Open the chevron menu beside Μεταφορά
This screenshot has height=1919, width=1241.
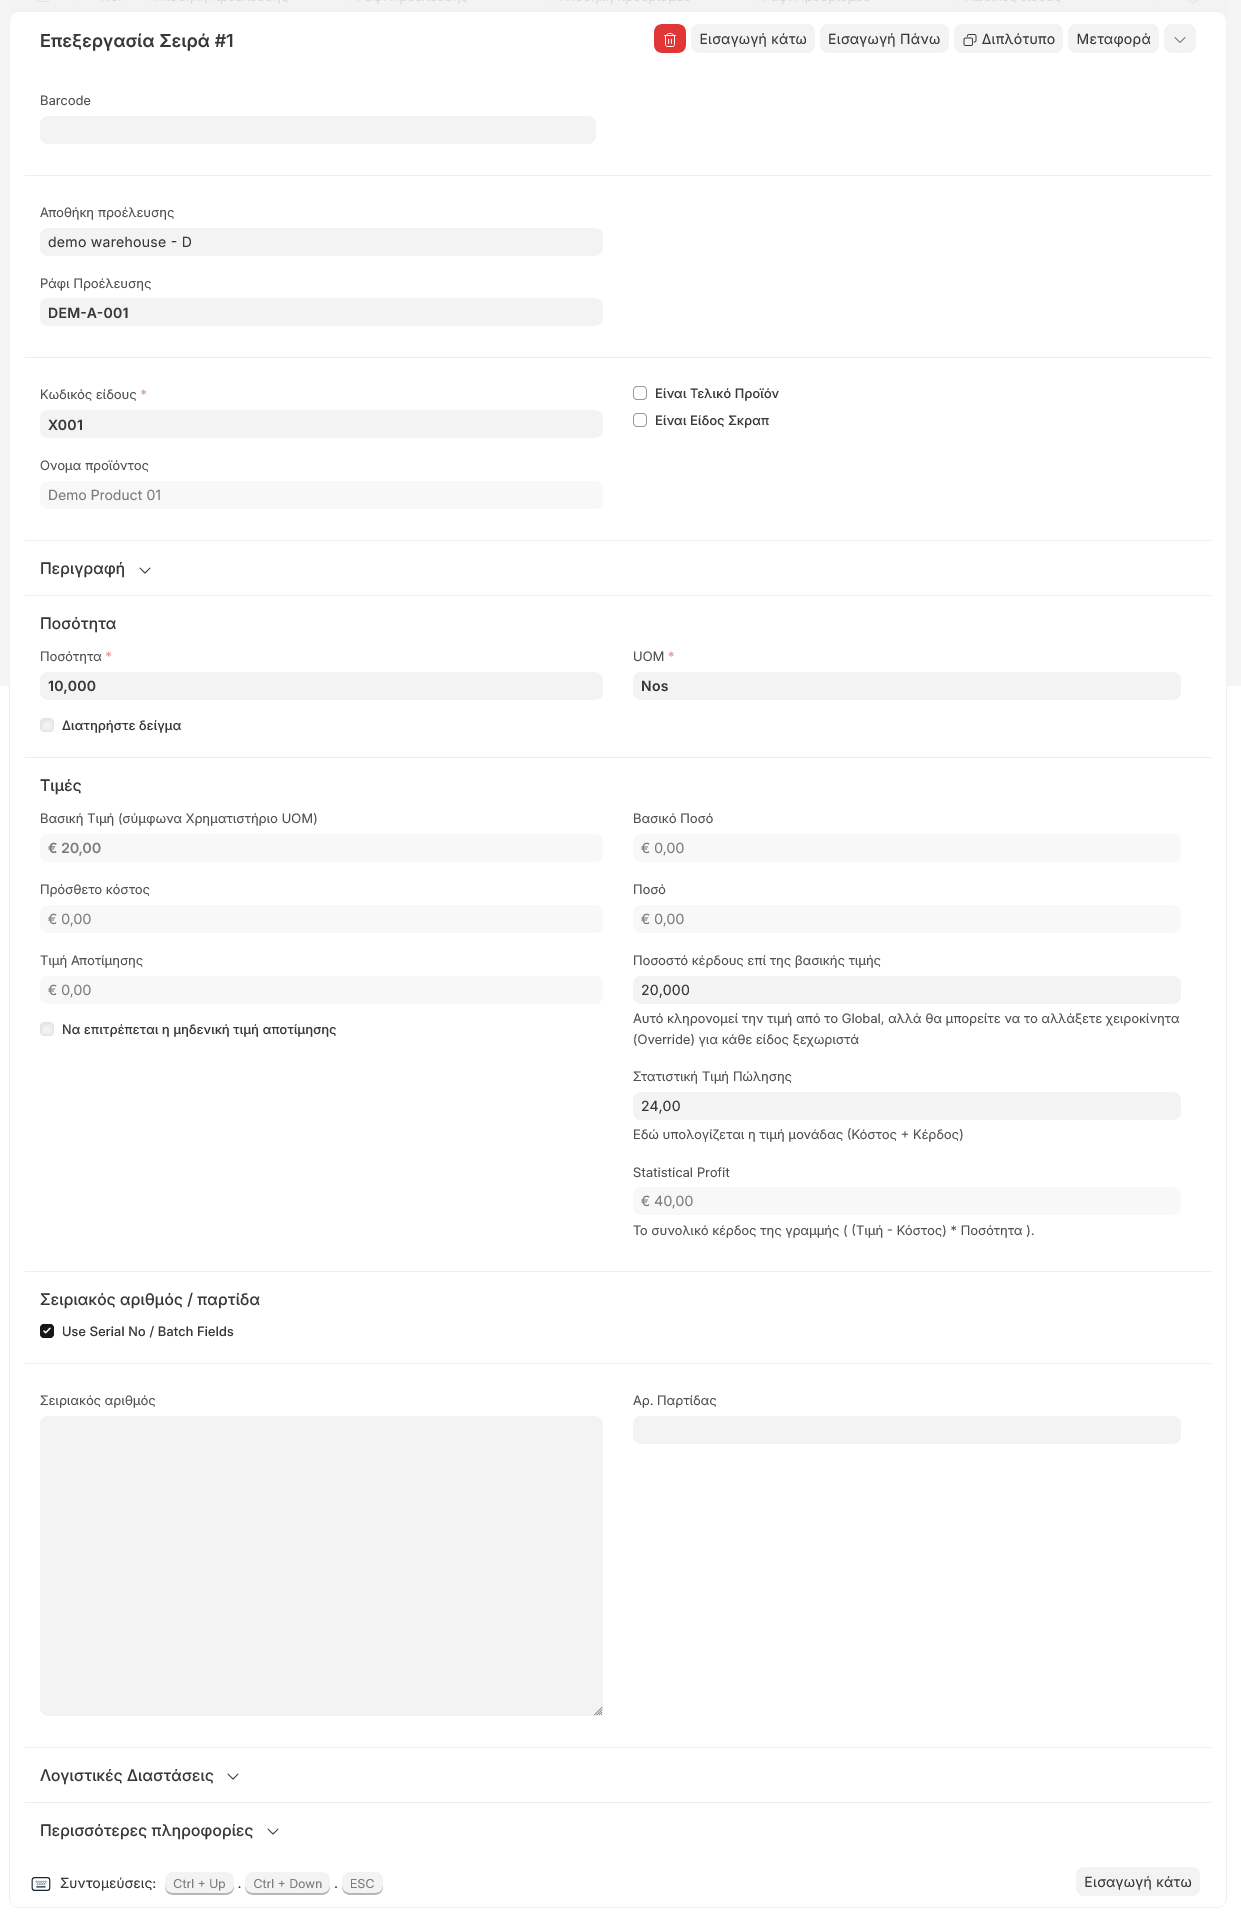coord(1180,39)
